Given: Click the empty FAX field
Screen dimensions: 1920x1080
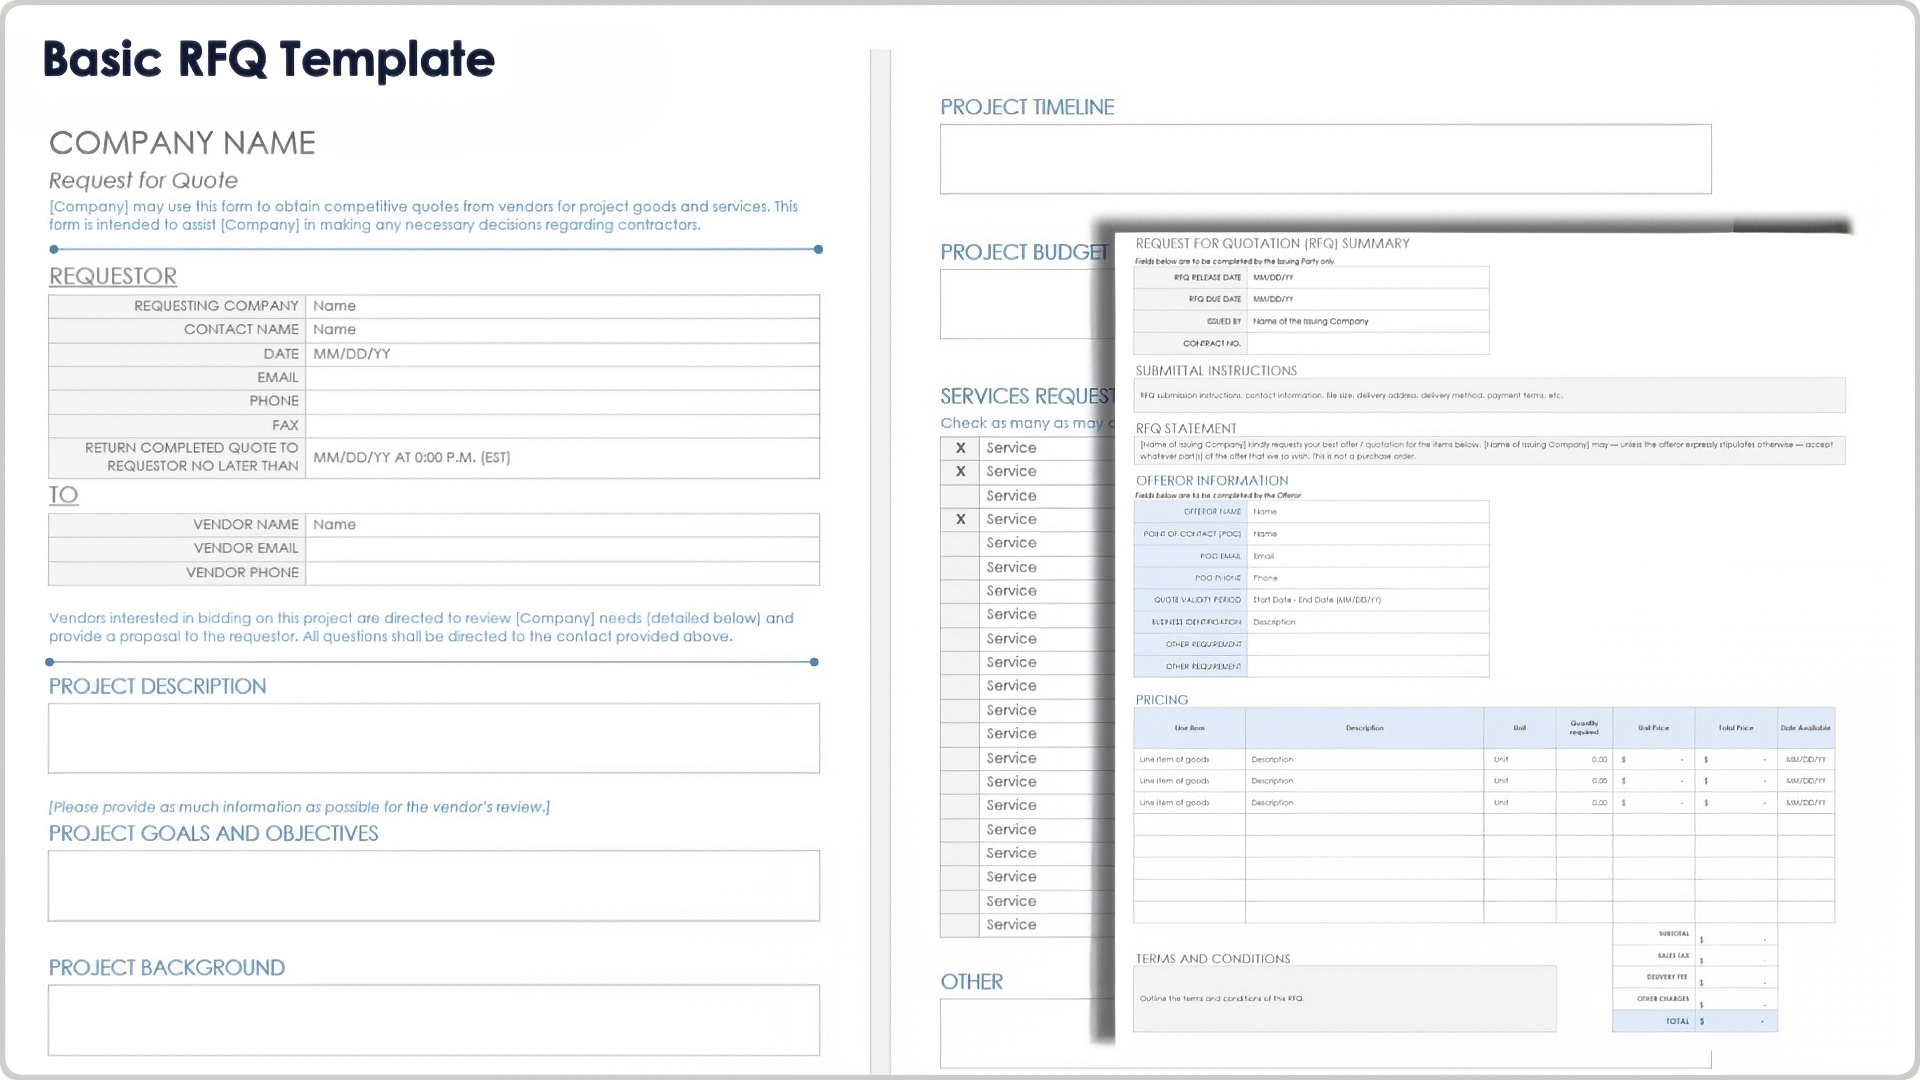Looking at the screenshot, I should [x=562, y=425].
